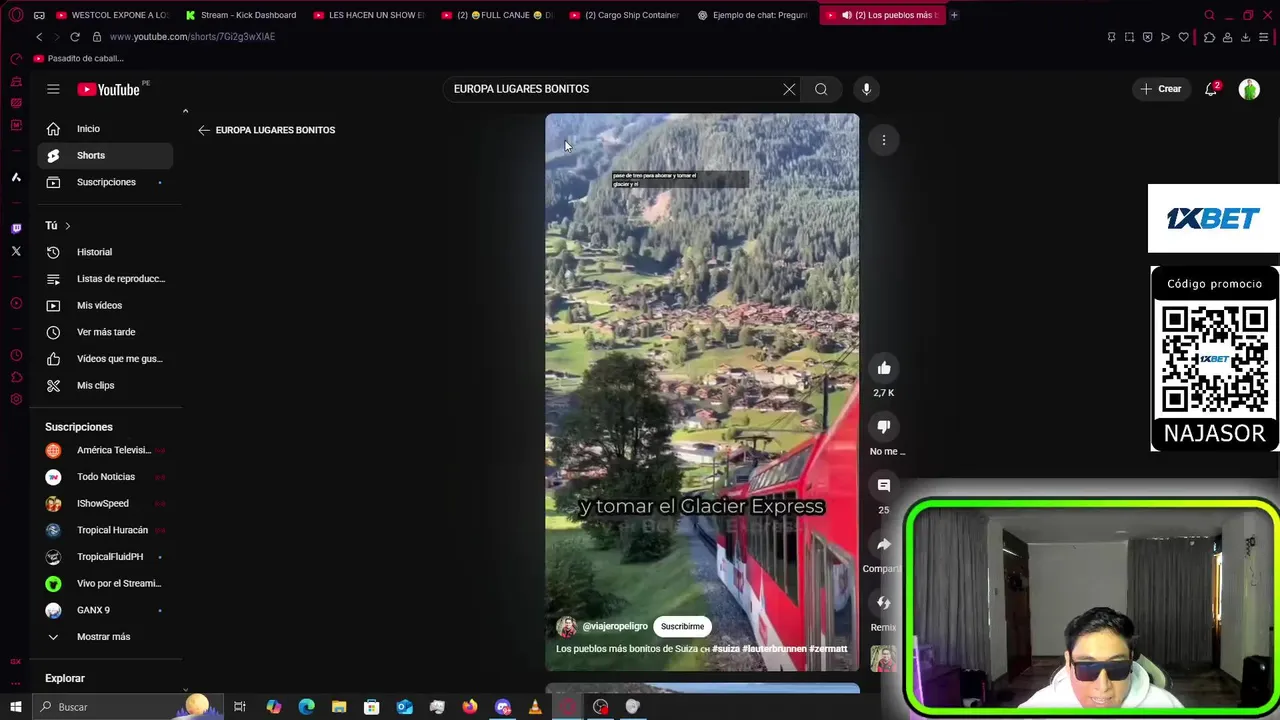Switch to LES HACEN UN SHOW tab

point(369,15)
